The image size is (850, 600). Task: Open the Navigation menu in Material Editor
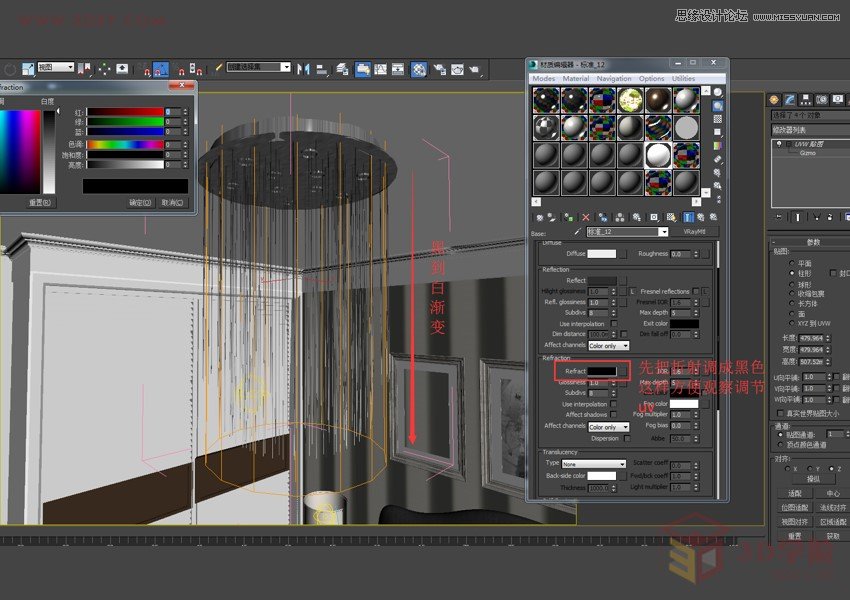click(614, 79)
